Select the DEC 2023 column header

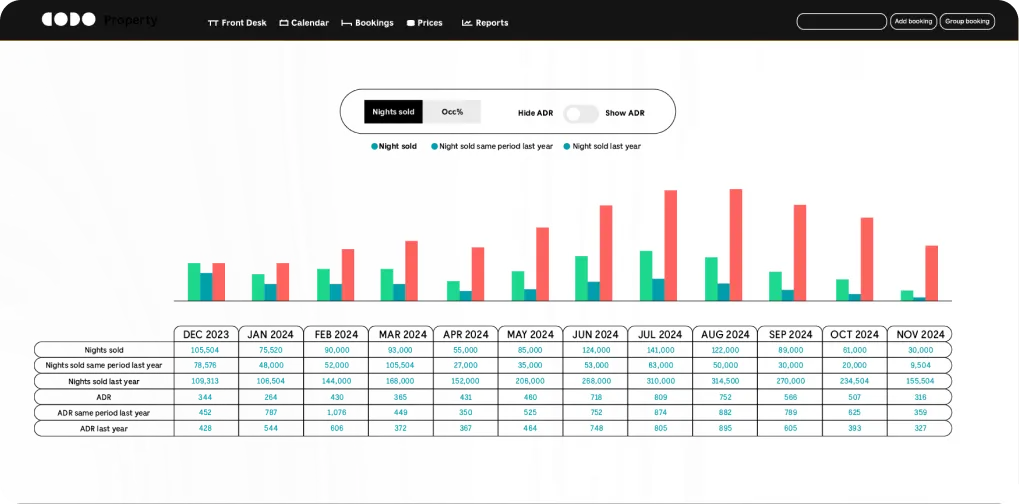[206, 334]
